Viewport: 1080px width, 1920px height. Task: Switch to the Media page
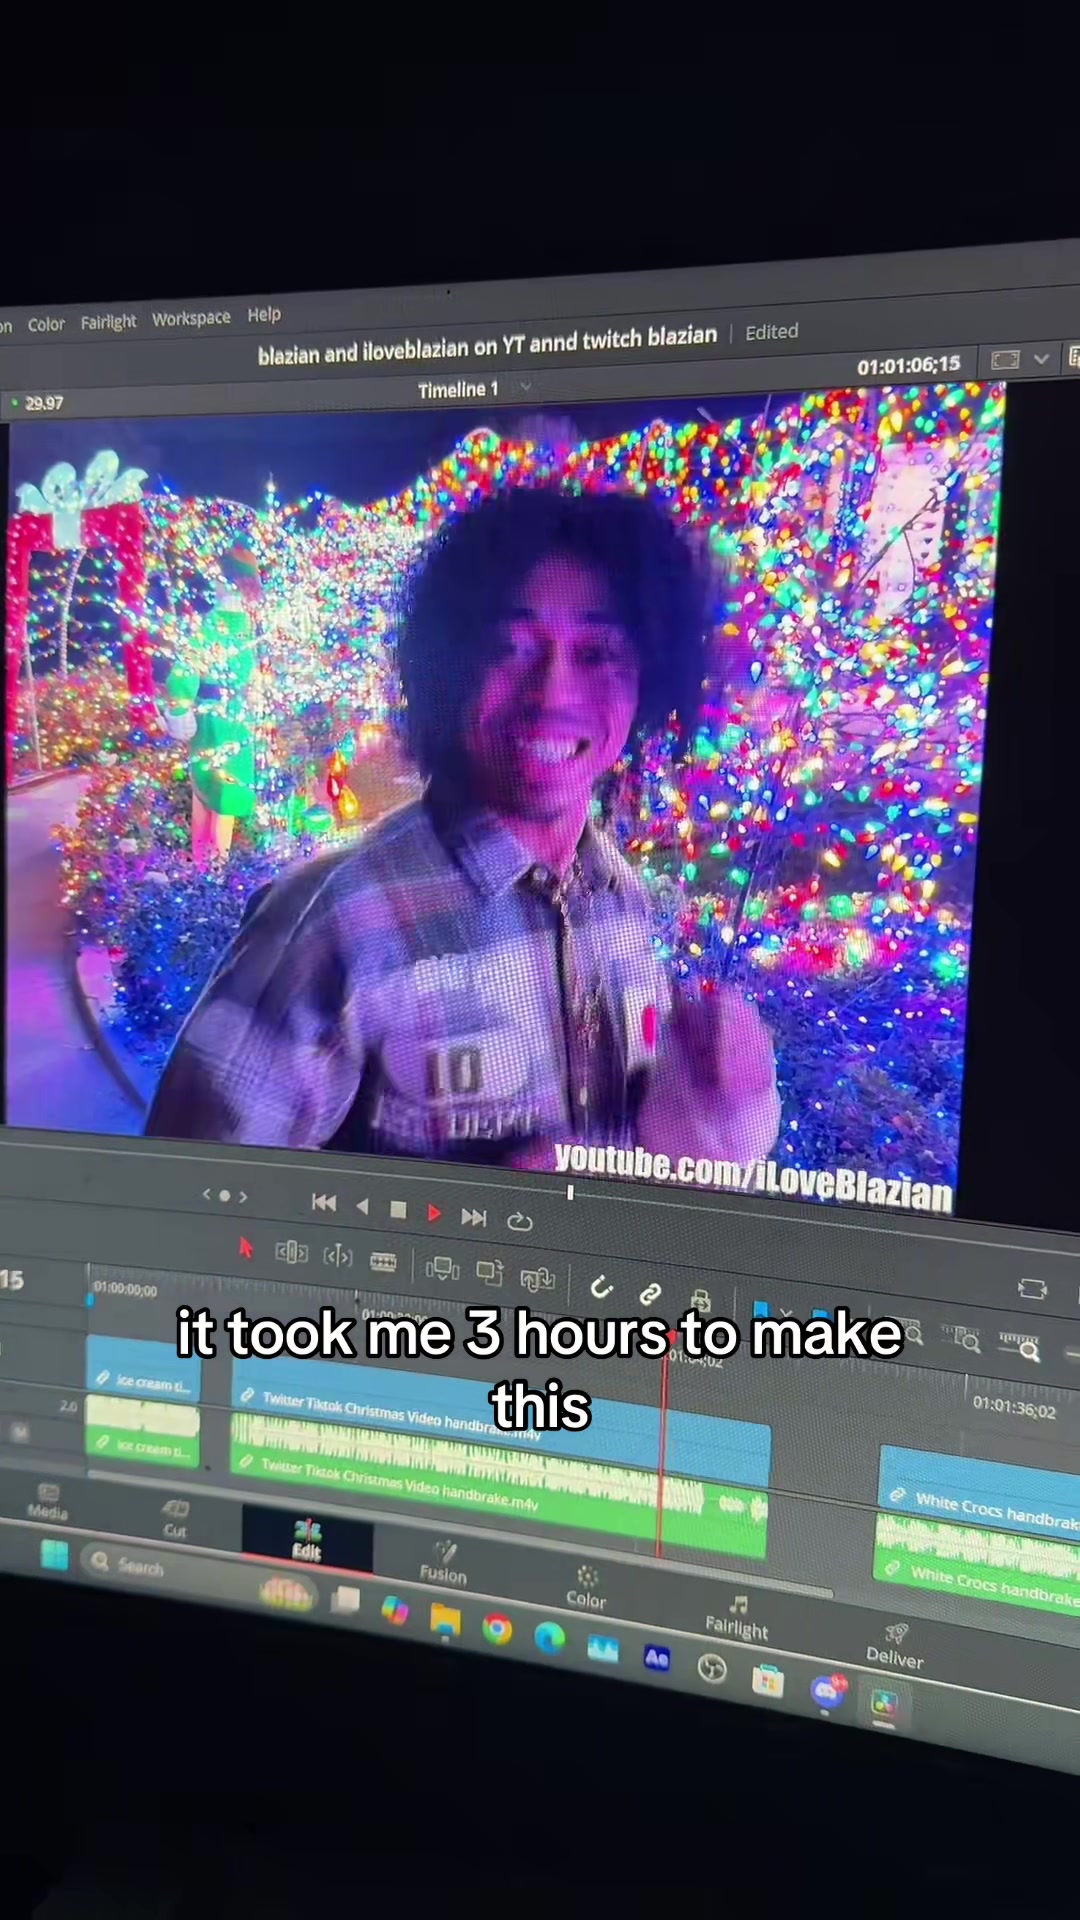click(47, 1501)
